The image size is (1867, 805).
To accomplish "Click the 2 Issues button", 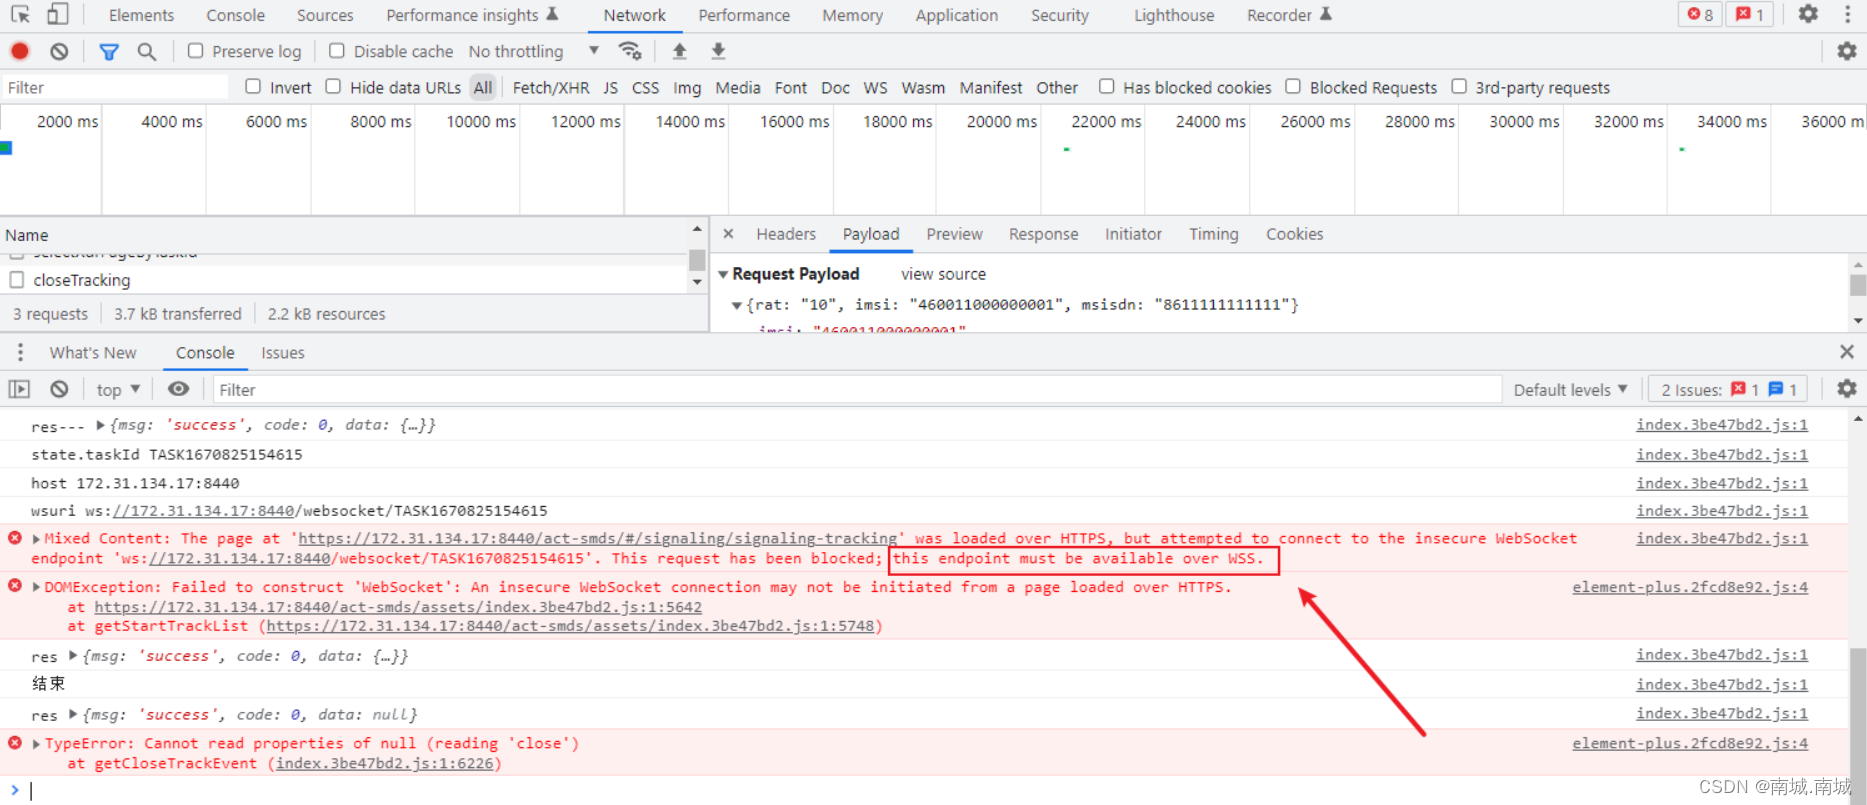I will (1729, 390).
